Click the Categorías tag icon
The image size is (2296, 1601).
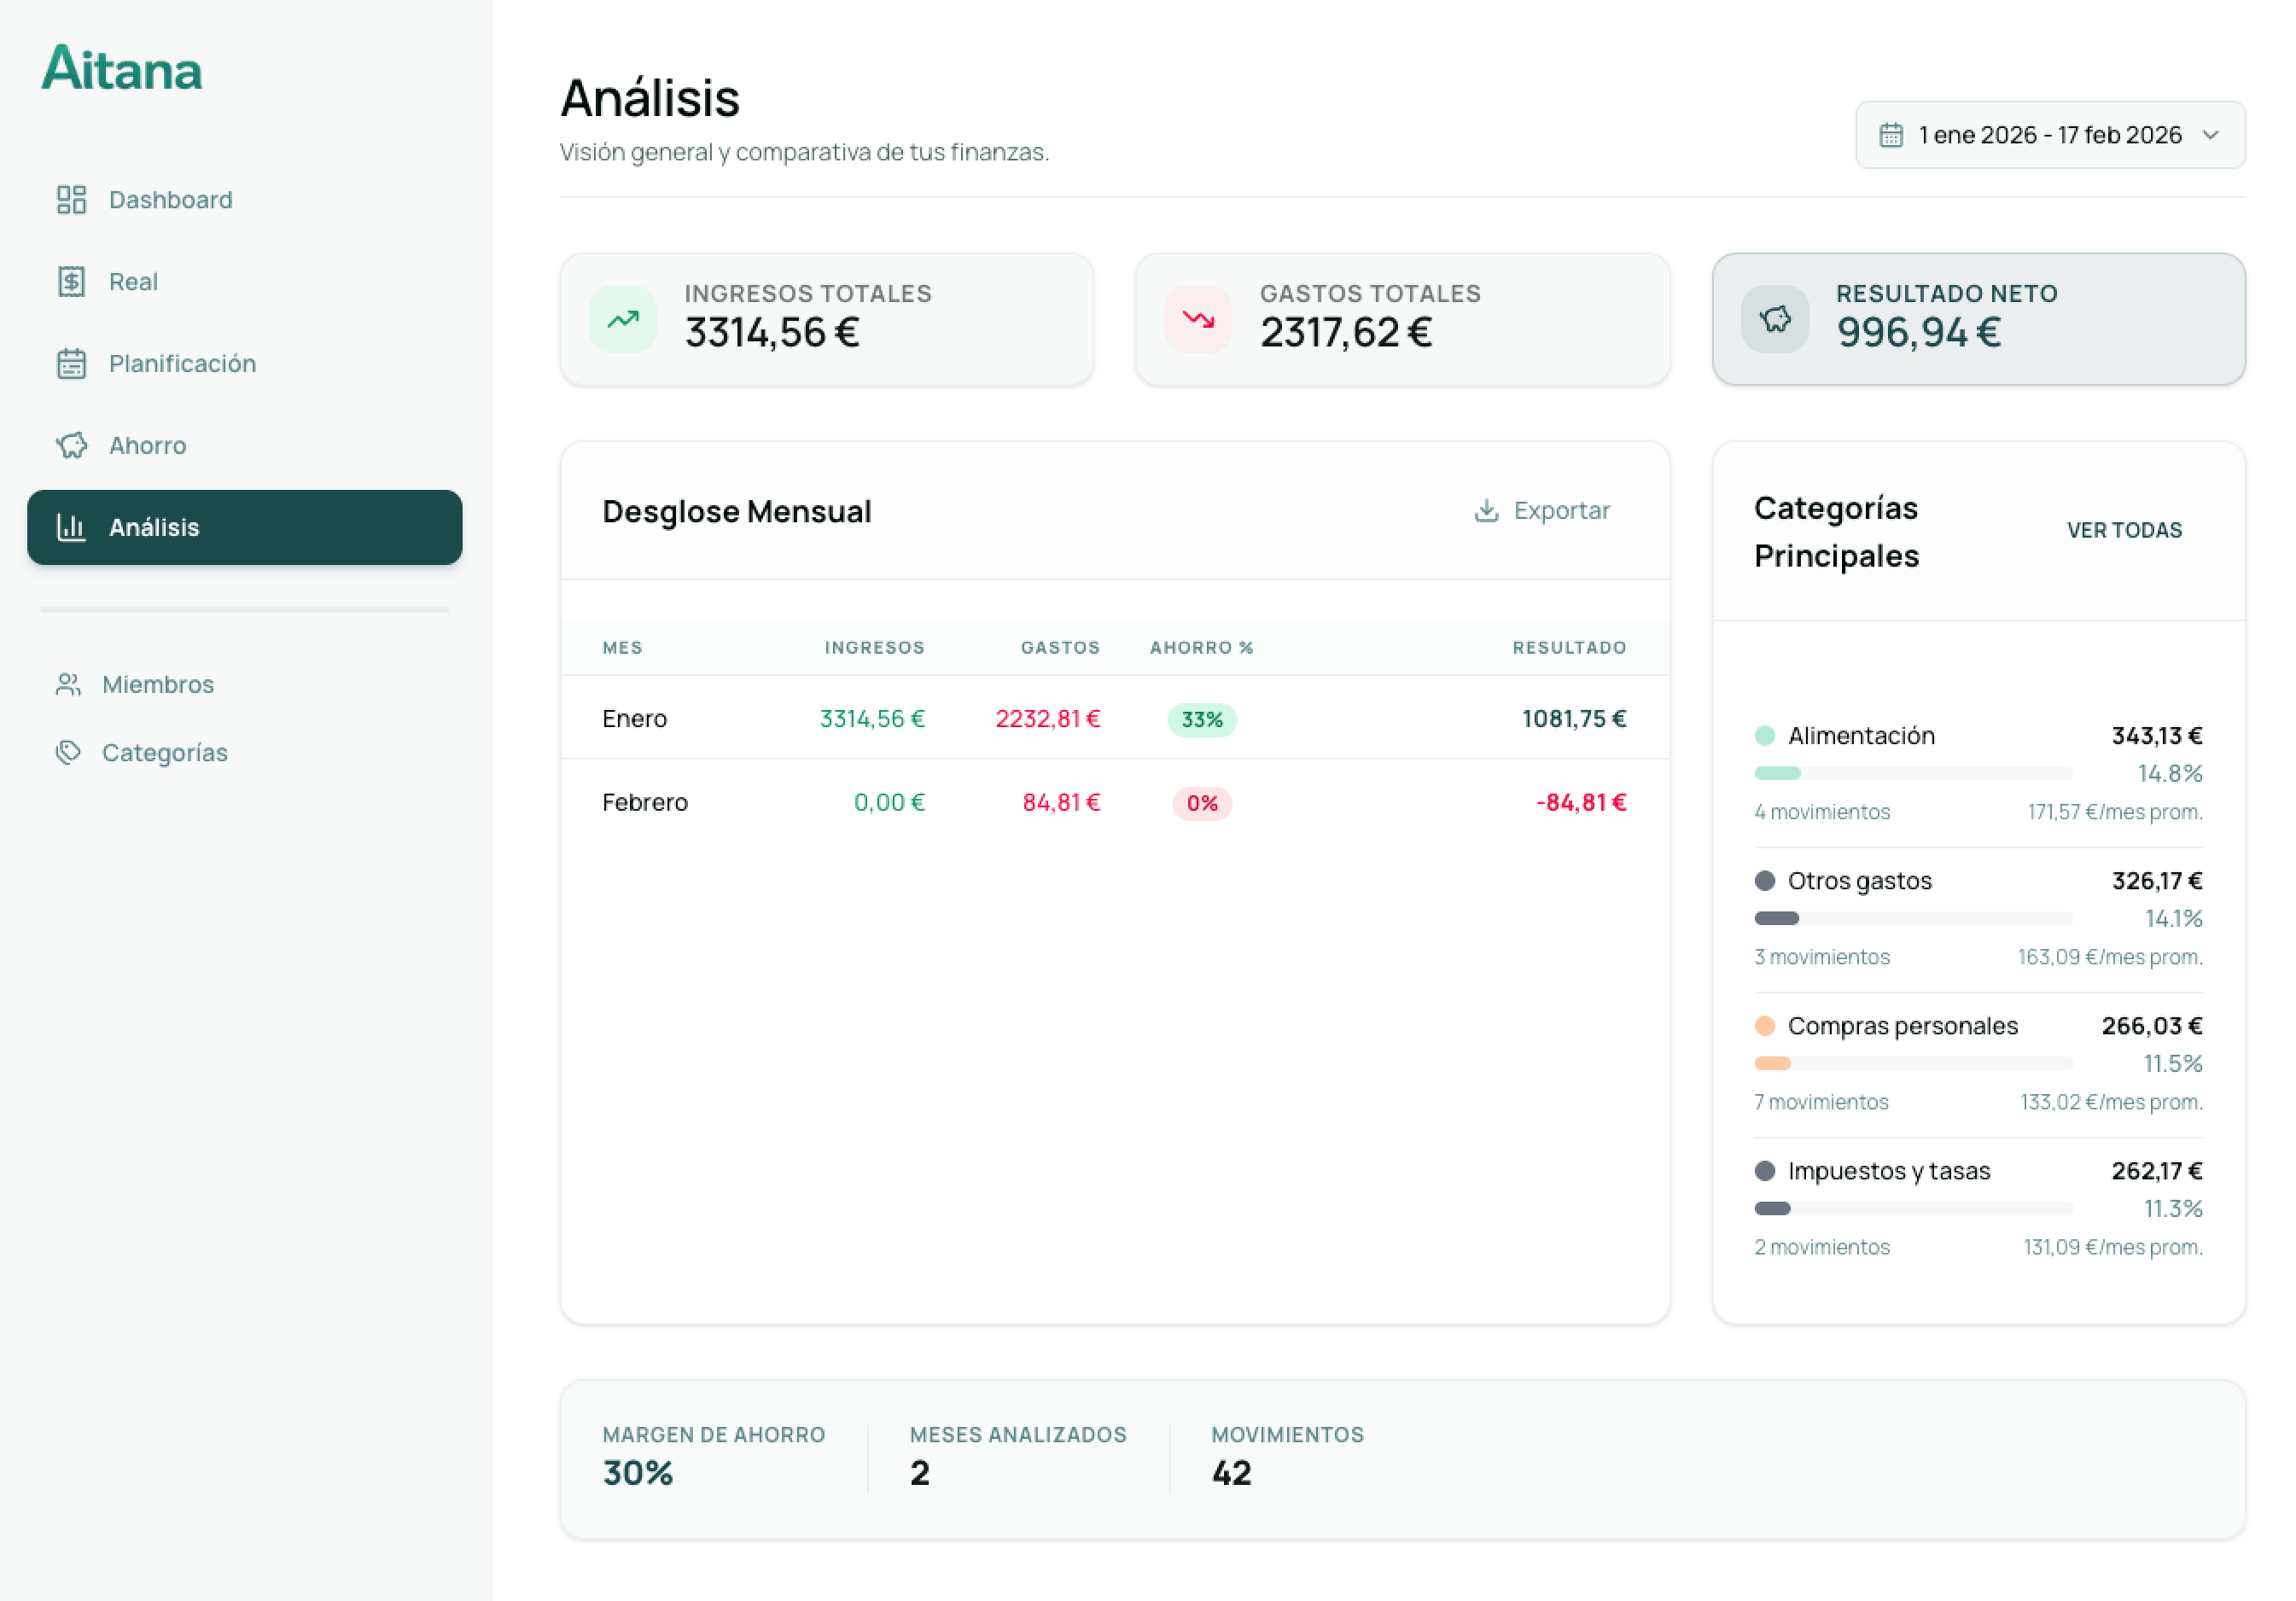[68, 753]
